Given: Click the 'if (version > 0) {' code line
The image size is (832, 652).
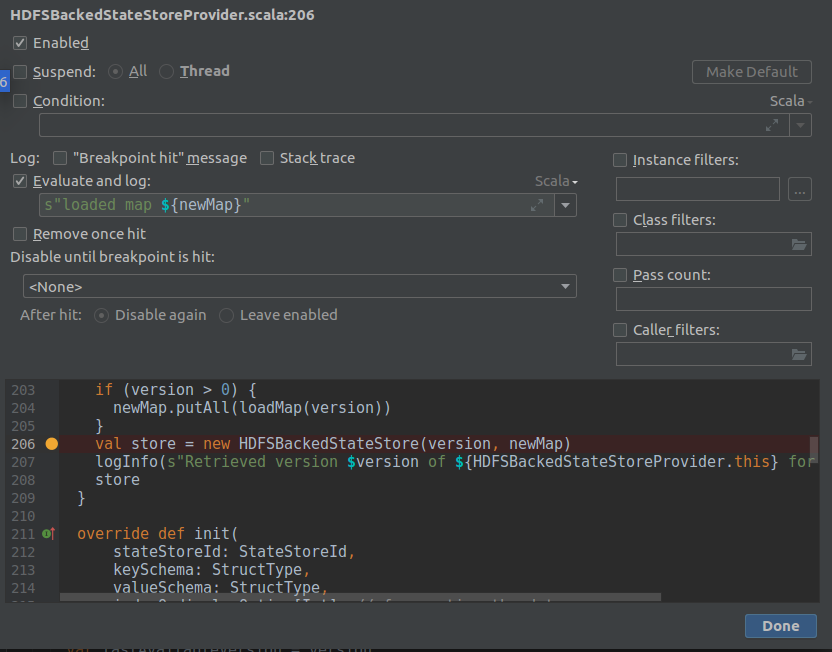Looking at the screenshot, I should (176, 390).
